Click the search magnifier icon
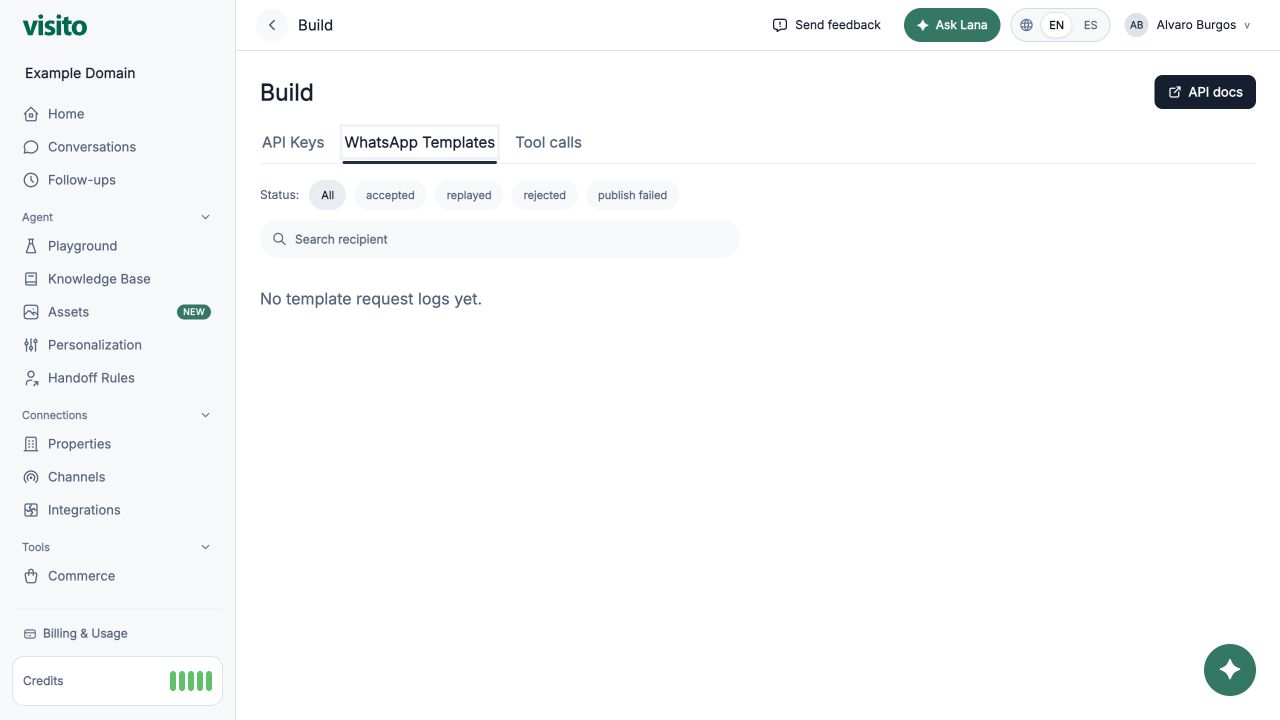Screen dimensions: 1280x720 coord(280,239)
